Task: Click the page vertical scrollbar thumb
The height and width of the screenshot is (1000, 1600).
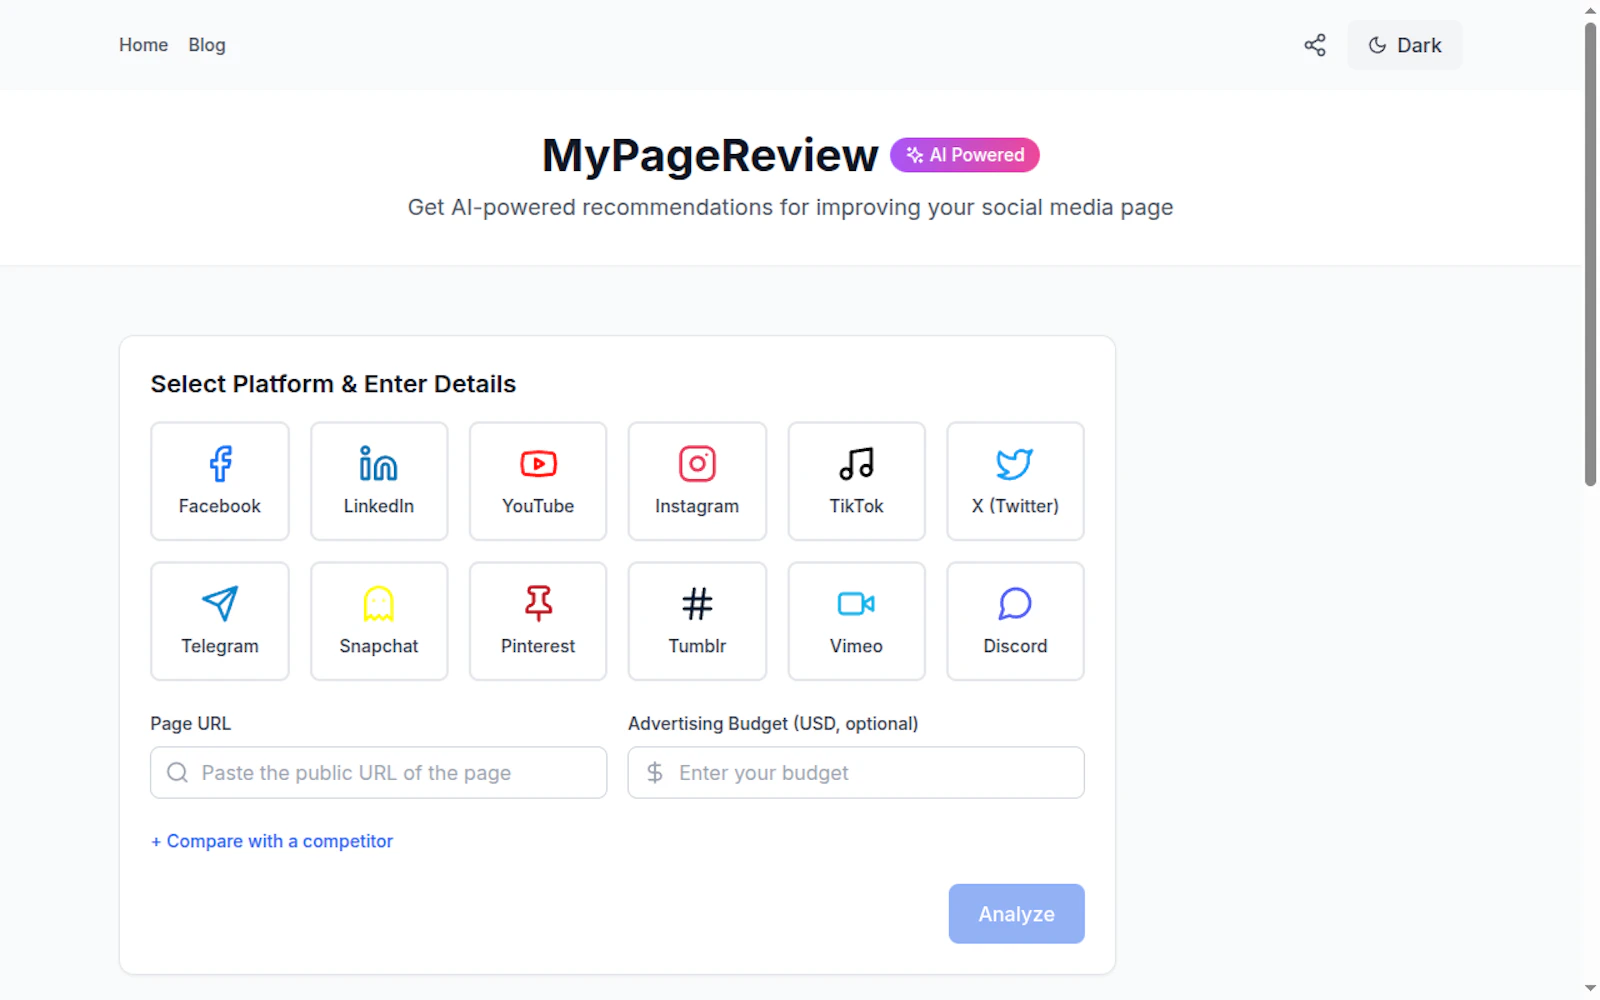Action: point(1590,254)
